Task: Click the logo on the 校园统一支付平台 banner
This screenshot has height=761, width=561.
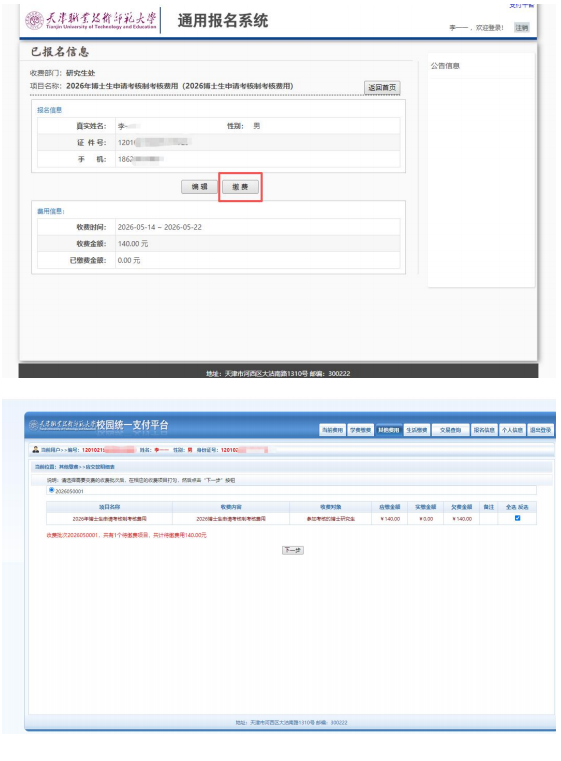Action: [x=62, y=425]
